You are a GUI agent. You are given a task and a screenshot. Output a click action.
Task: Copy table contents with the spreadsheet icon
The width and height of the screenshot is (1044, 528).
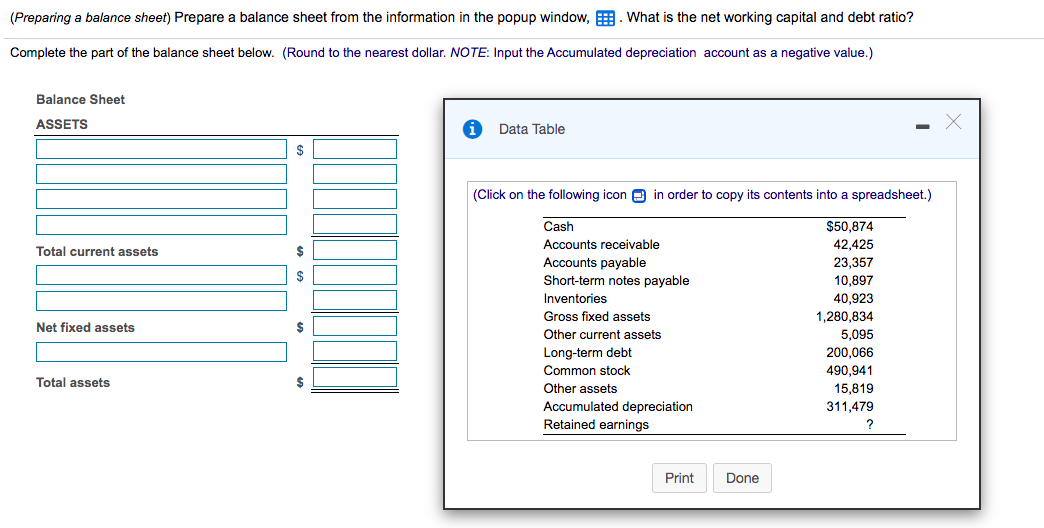(639, 196)
